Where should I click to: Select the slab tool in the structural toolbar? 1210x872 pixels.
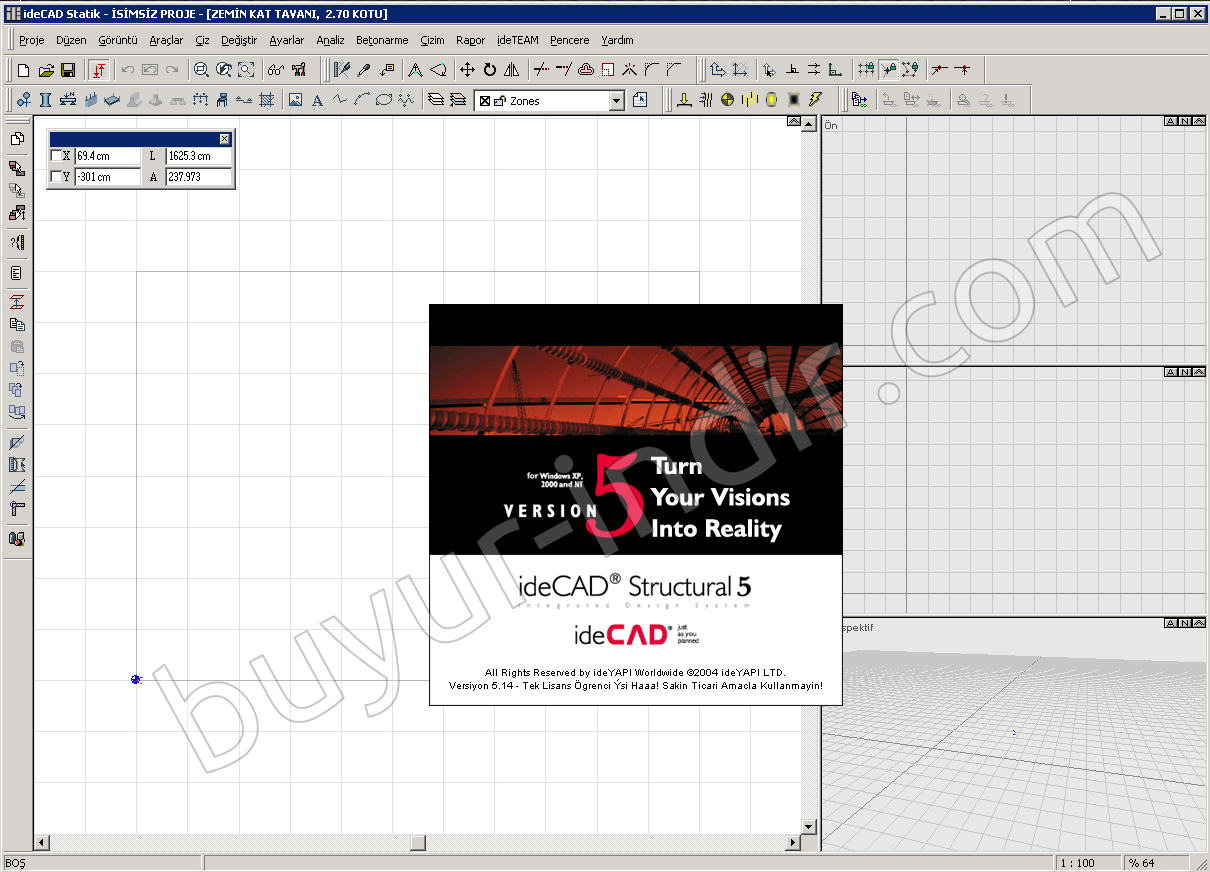click(112, 100)
